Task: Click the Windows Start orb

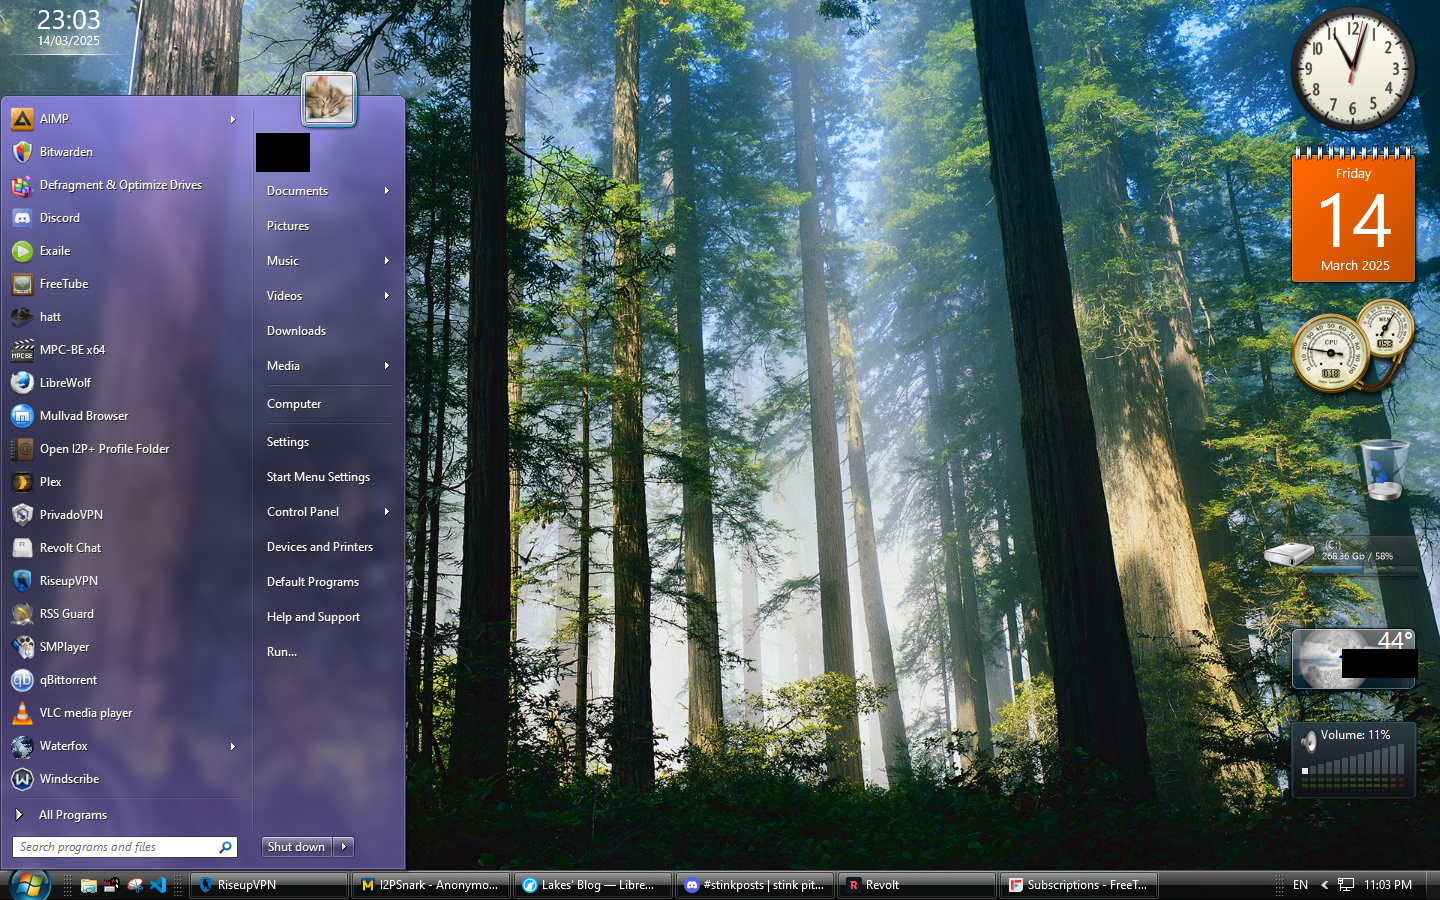Action: click(29, 885)
